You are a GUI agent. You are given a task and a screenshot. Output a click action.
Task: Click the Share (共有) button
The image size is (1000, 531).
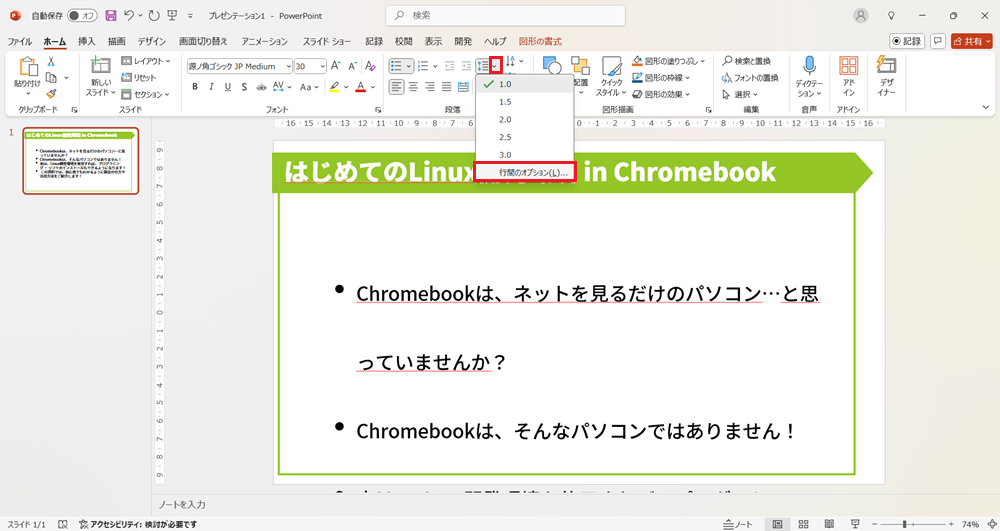pyautogui.click(x=972, y=41)
